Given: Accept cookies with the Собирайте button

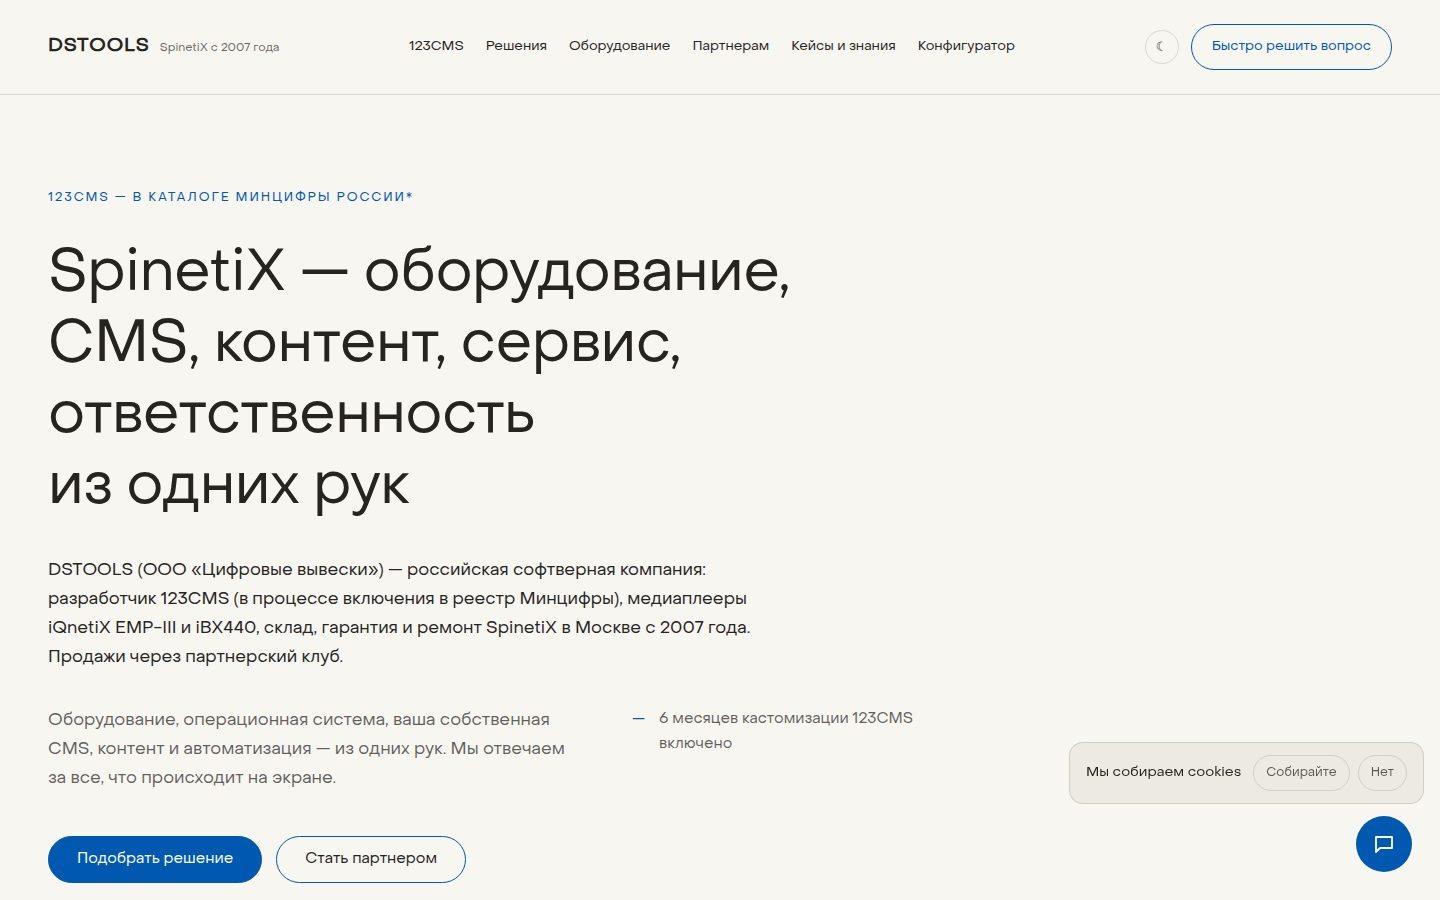Looking at the screenshot, I should pos(1301,772).
